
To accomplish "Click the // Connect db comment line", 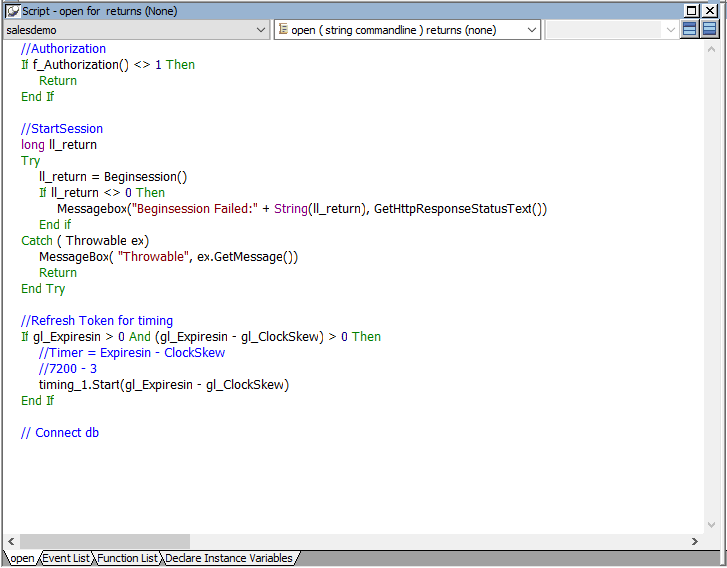I will pos(60,433).
